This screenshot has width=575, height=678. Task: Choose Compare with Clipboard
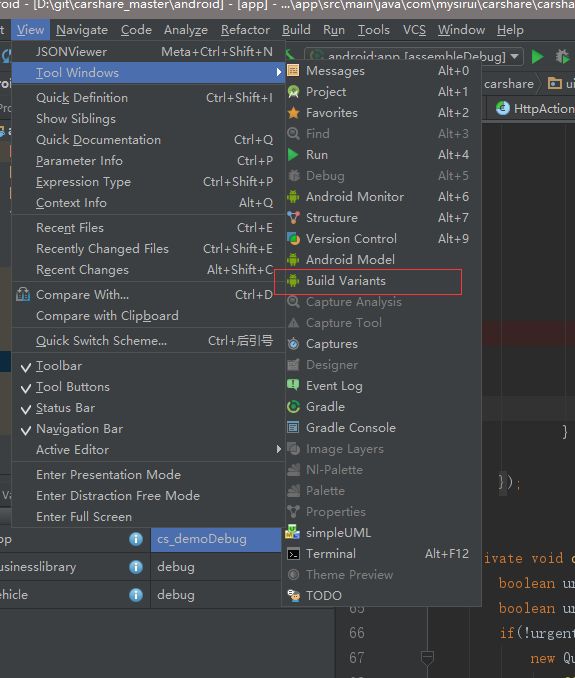pyautogui.click(x=148, y=316)
